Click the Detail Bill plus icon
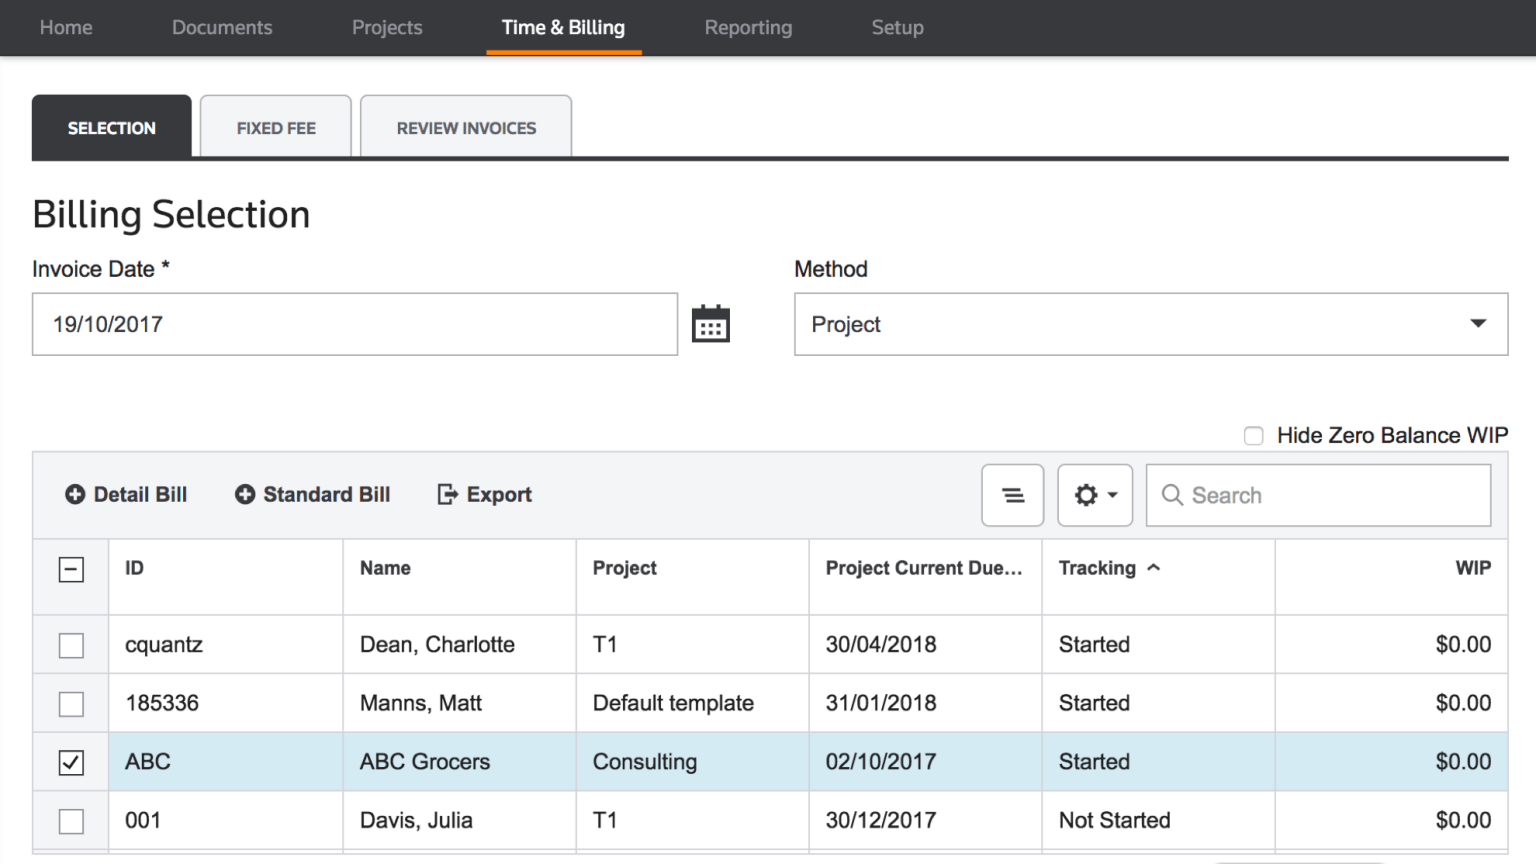 75,494
